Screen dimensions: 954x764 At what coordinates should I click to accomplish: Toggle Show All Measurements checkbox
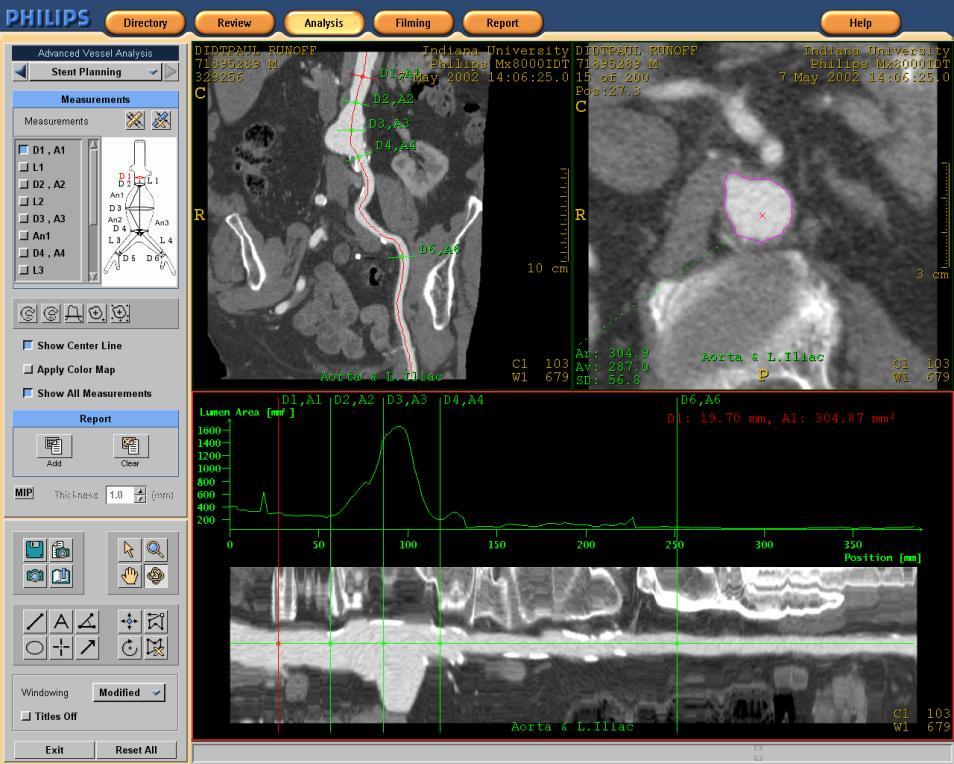tap(27, 393)
